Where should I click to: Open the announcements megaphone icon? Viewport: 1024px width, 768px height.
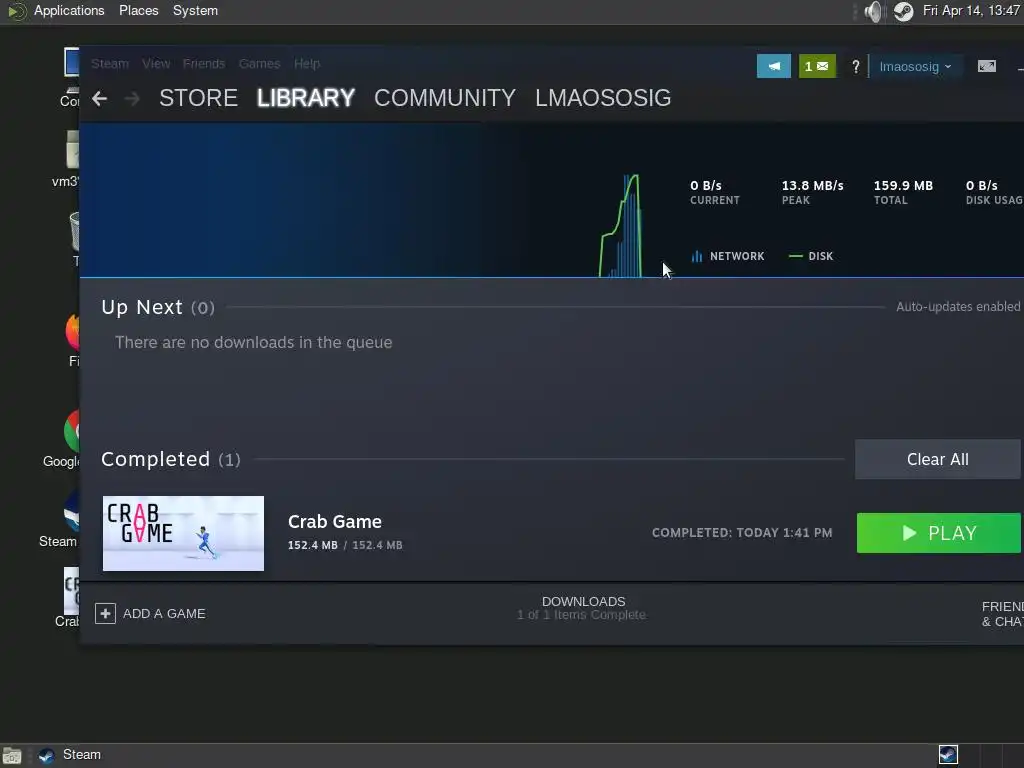[x=774, y=66]
